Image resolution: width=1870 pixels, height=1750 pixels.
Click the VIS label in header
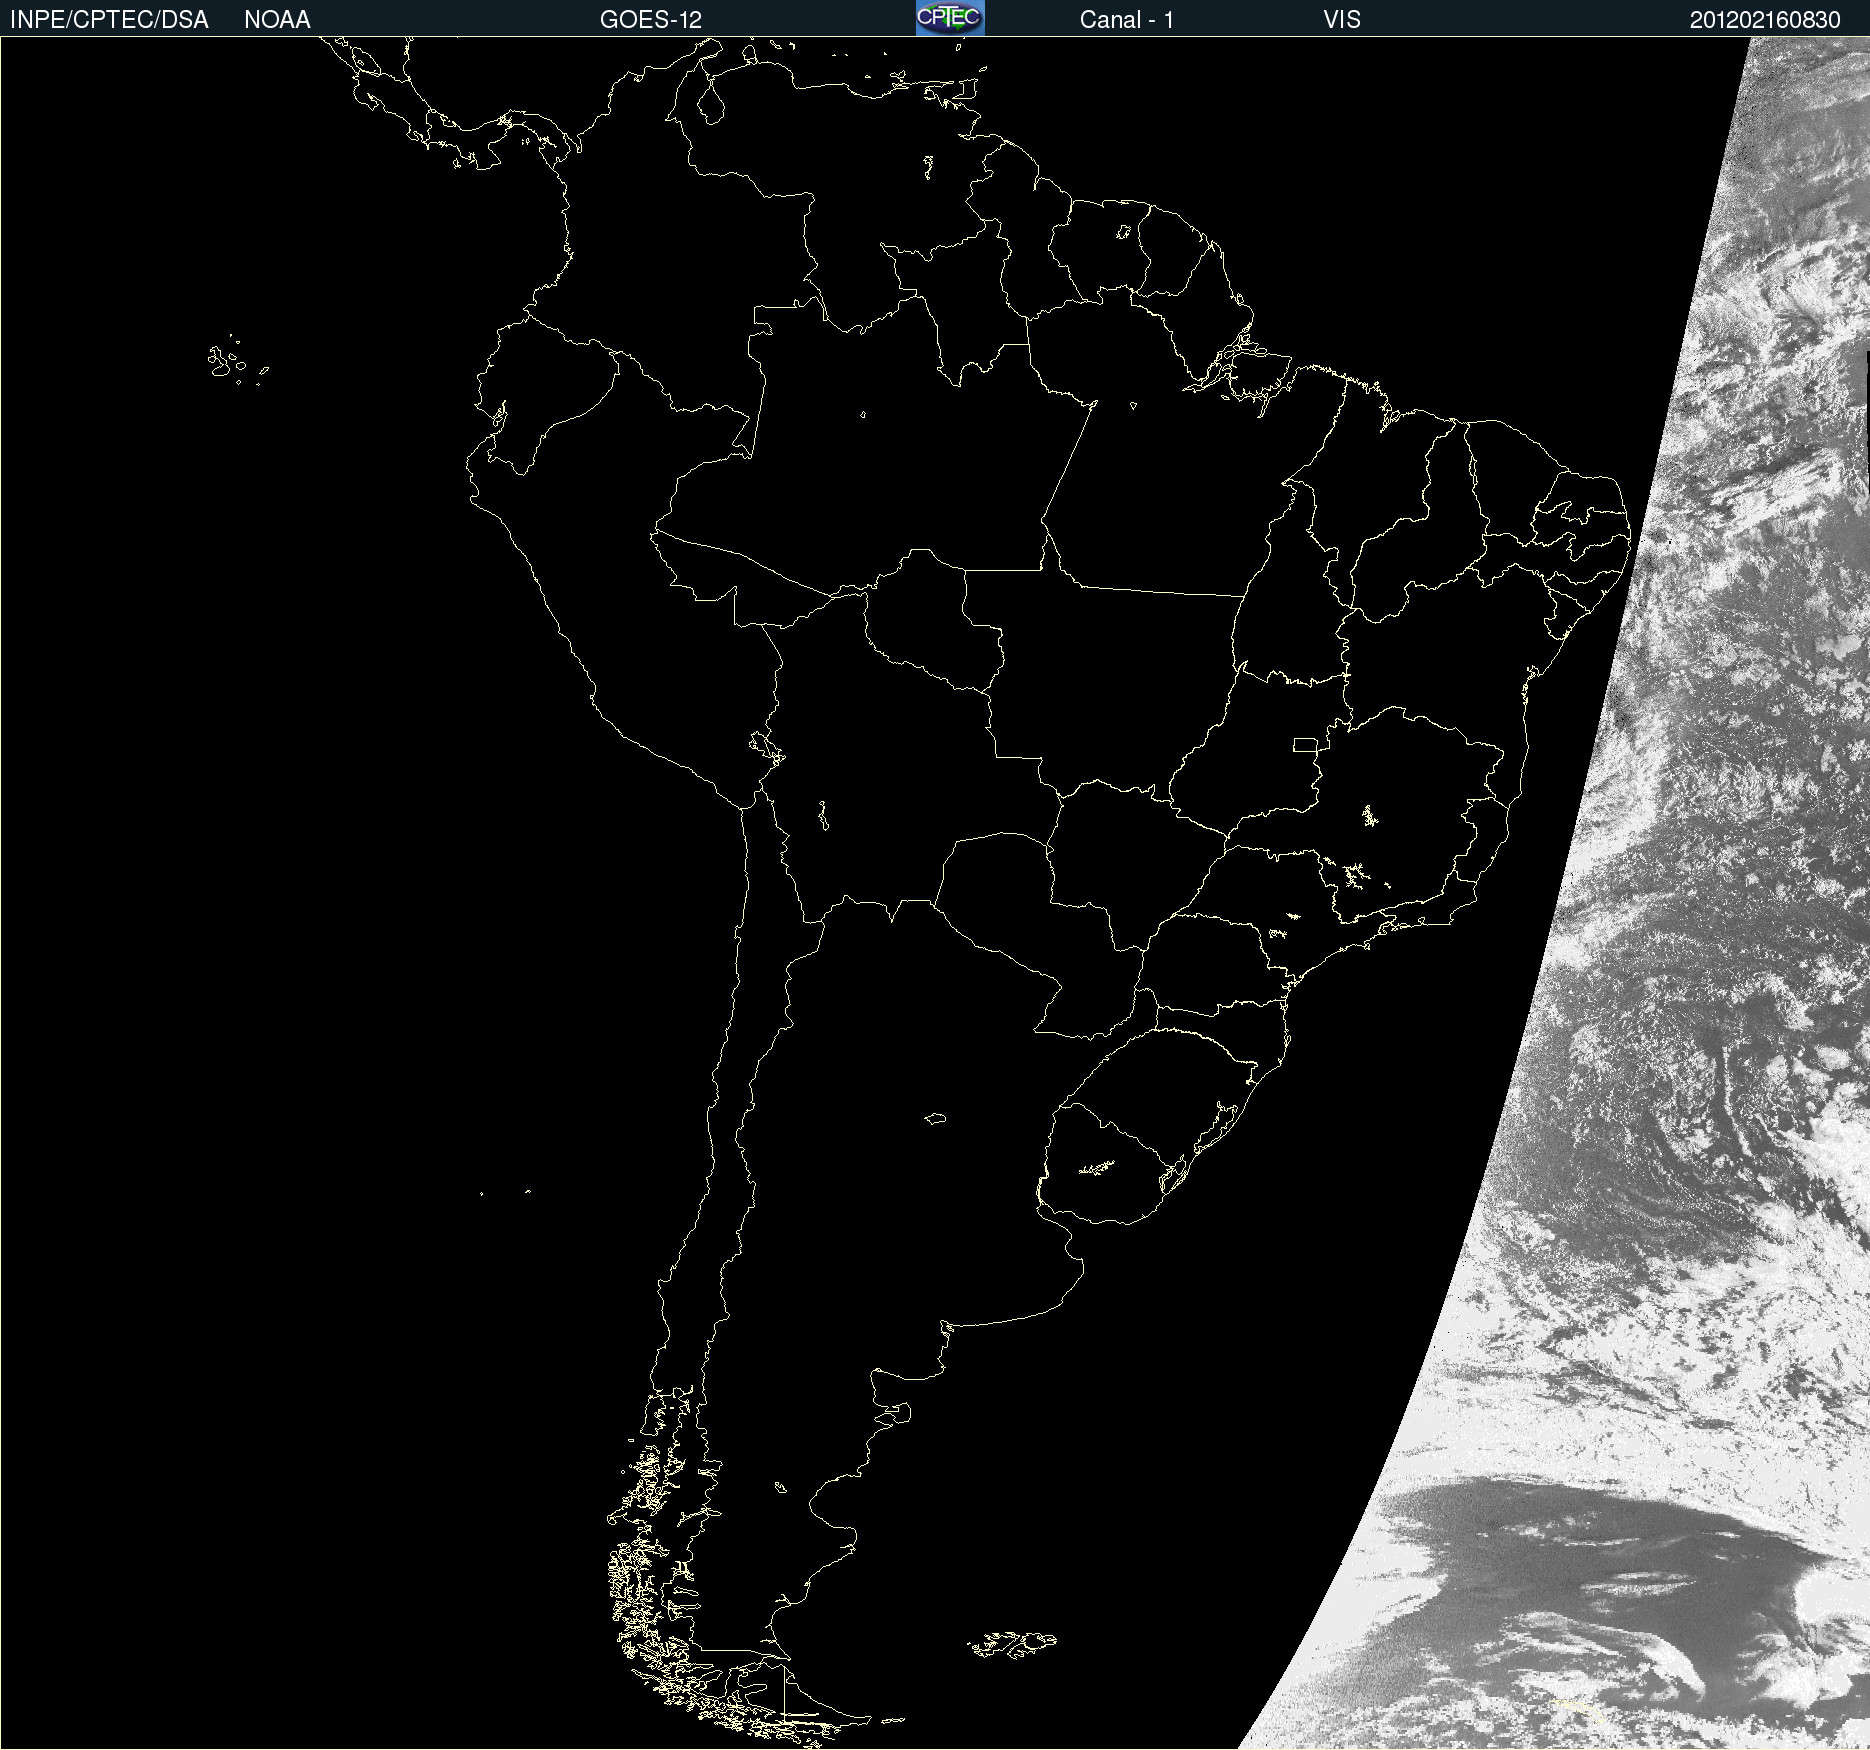pyautogui.click(x=1342, y=20)
